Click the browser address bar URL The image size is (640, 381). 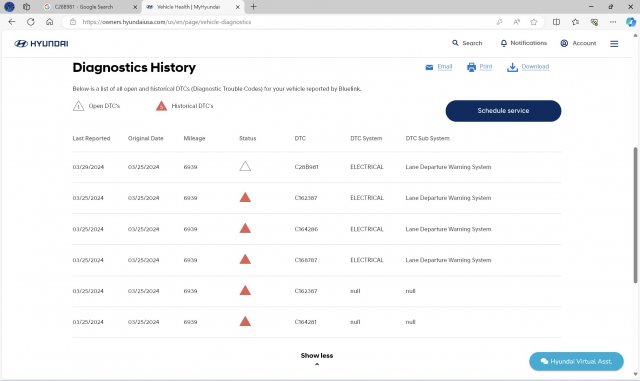click(167, 22)
